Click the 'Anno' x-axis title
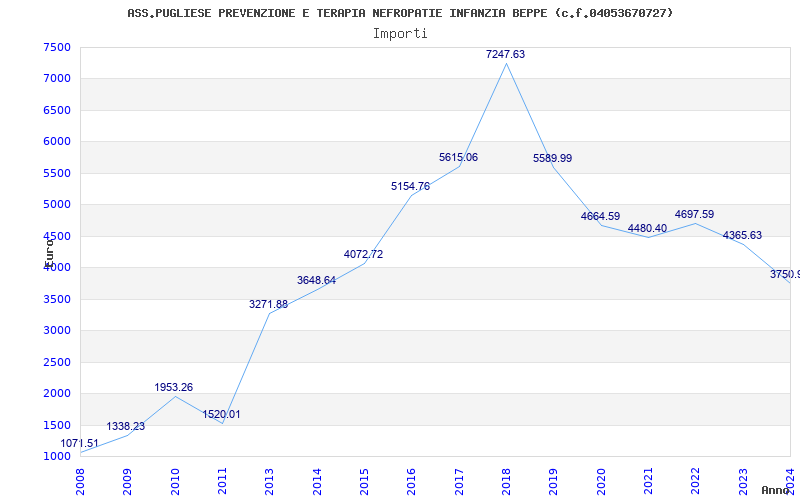The image size is (800, 500). 775,490
